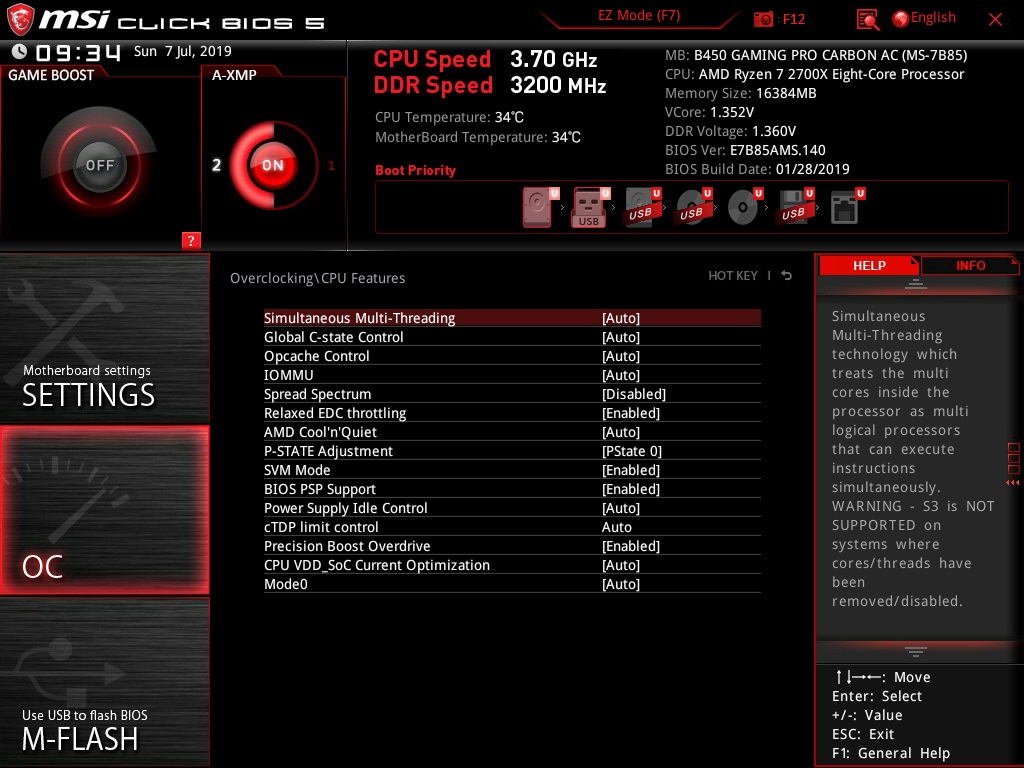This screenshot has width=1024, height=768.
Task: Click the 09:34 system time
Action: (78, 52)
